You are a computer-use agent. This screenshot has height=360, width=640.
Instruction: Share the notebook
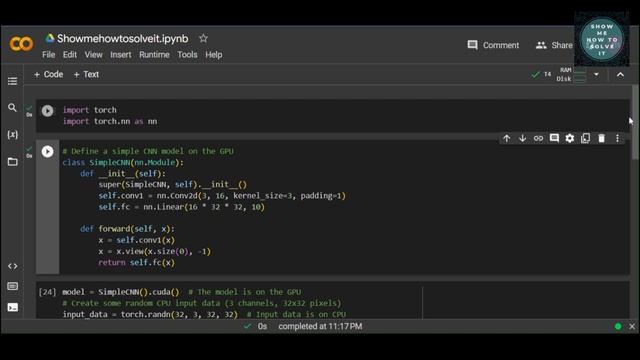click(x=554, y=45)
